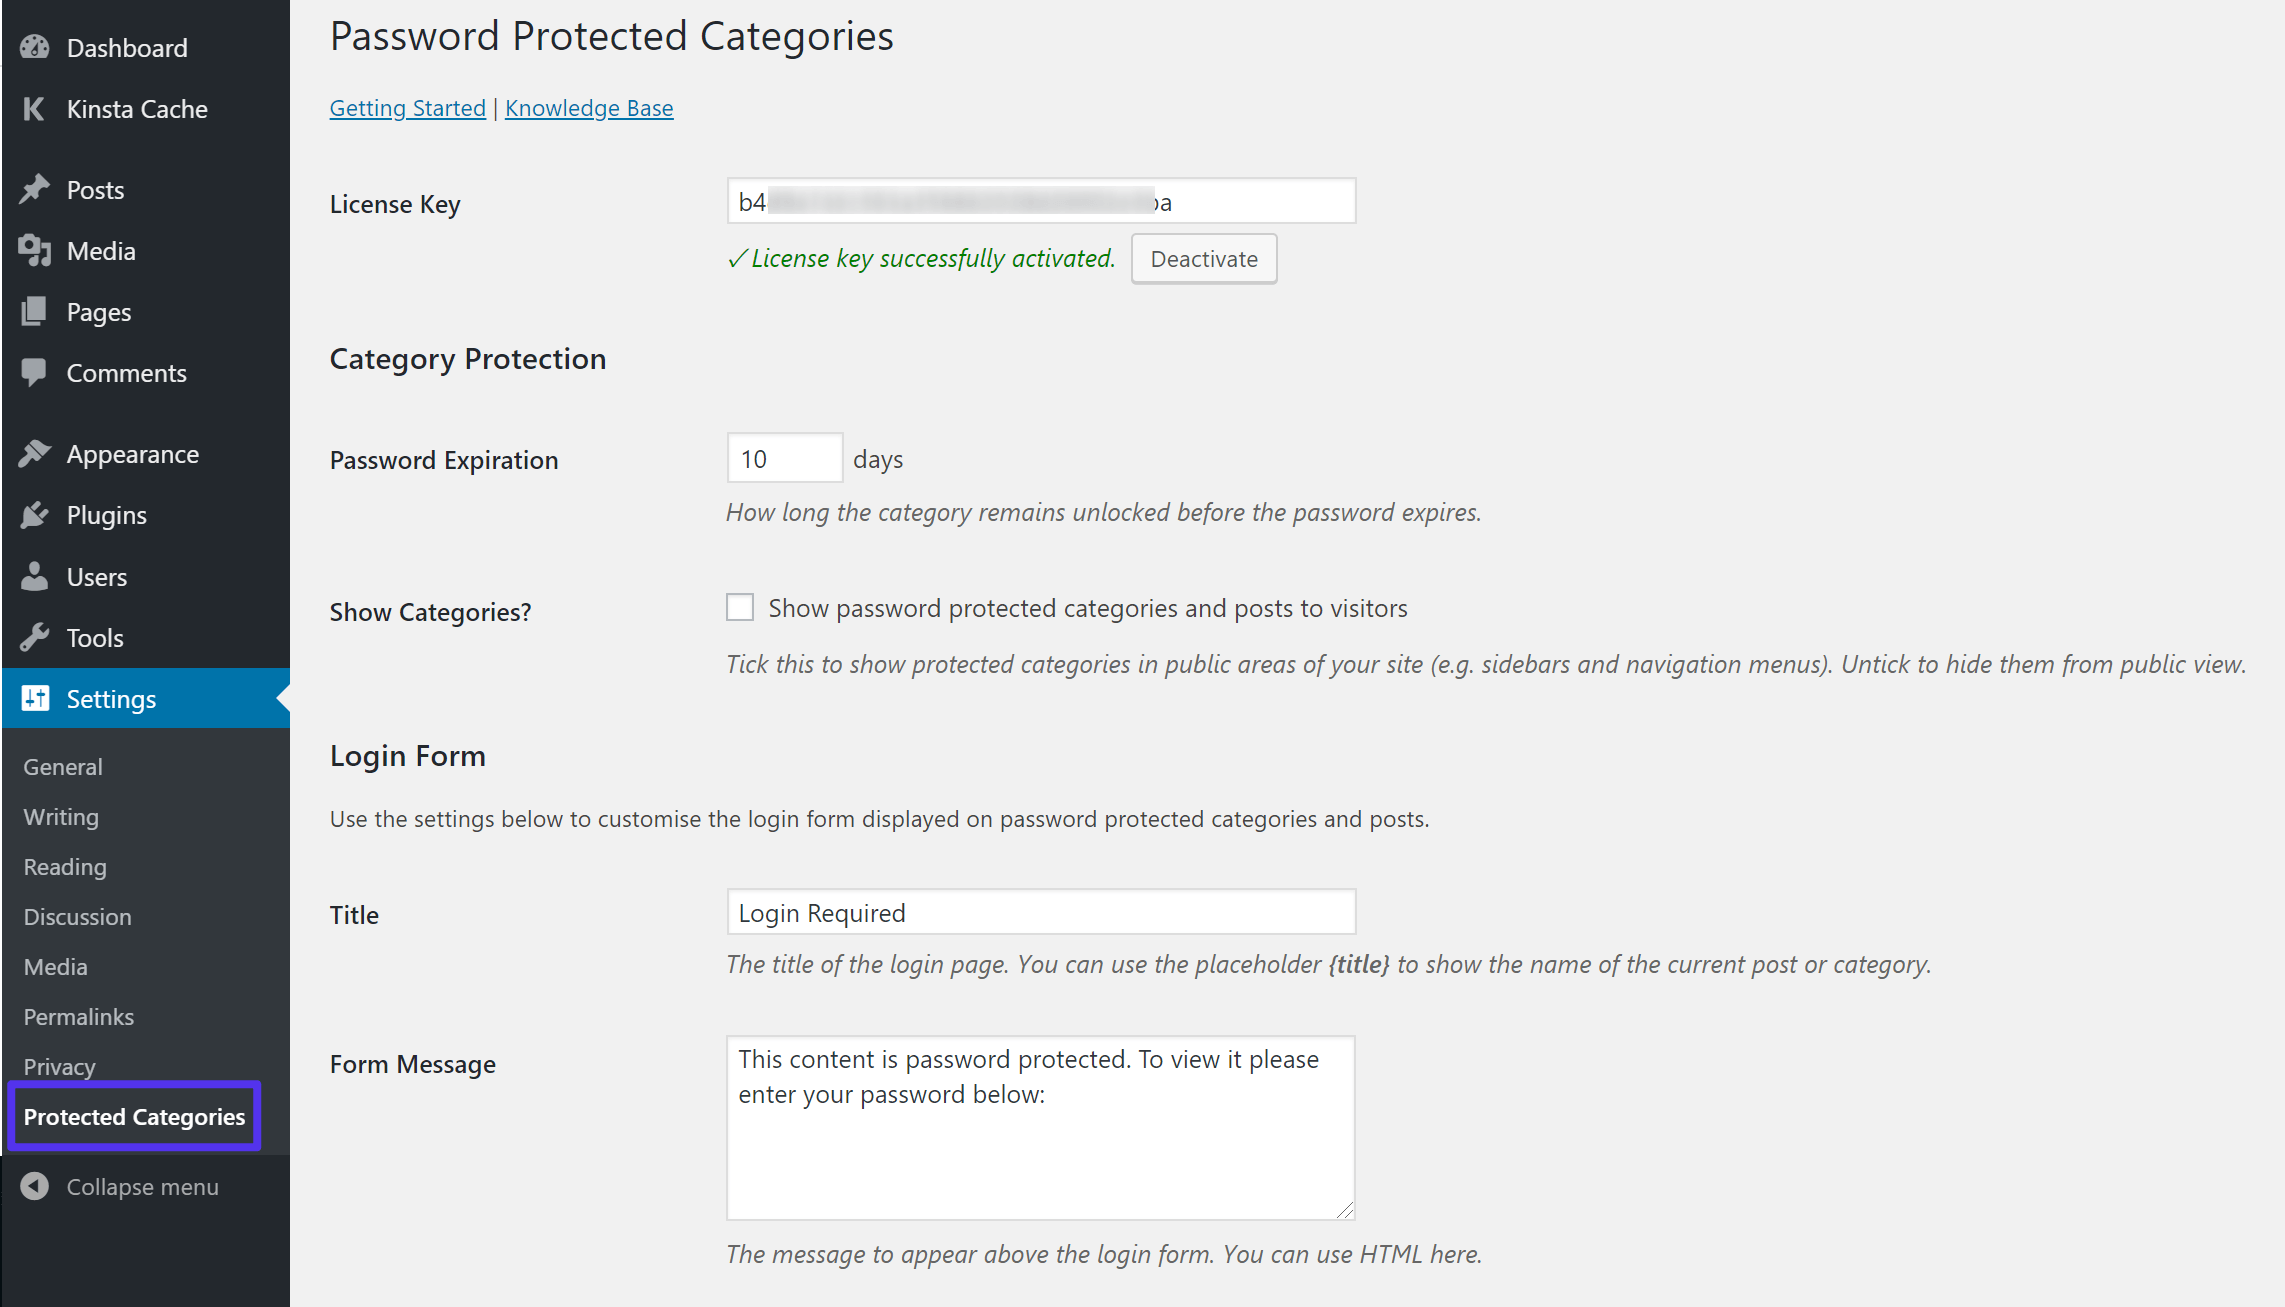Click the Deactivate license key button
This screenshot has width=2285, height=1307.
pos(1204,257)
